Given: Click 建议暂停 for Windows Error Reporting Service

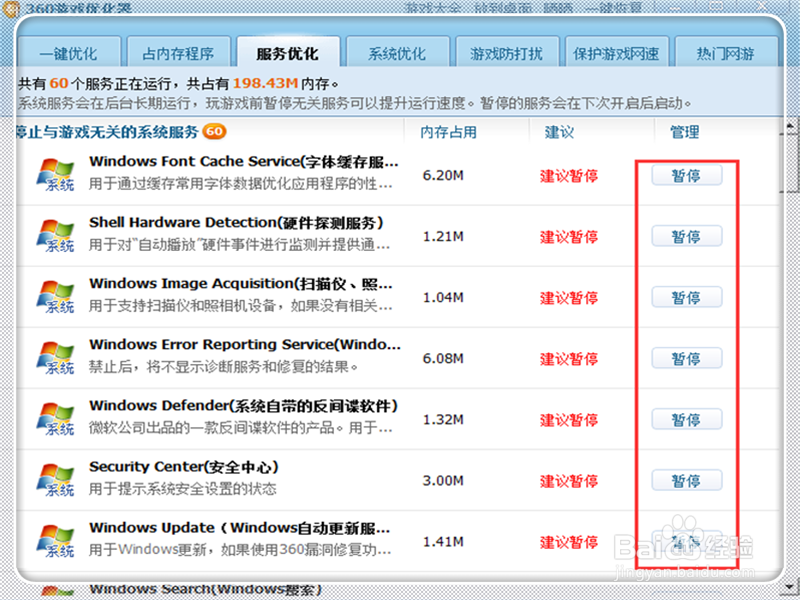Looking at the screenshot, I should (x=569, y=359).
